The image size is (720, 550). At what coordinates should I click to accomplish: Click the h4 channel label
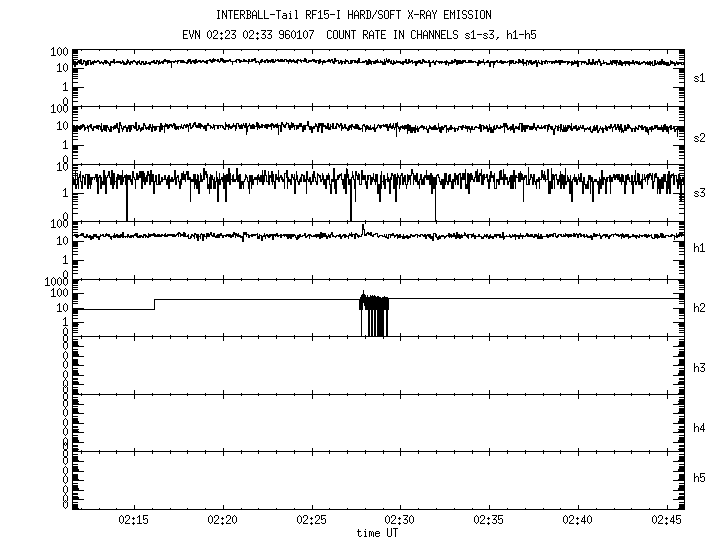click(700, 428)
